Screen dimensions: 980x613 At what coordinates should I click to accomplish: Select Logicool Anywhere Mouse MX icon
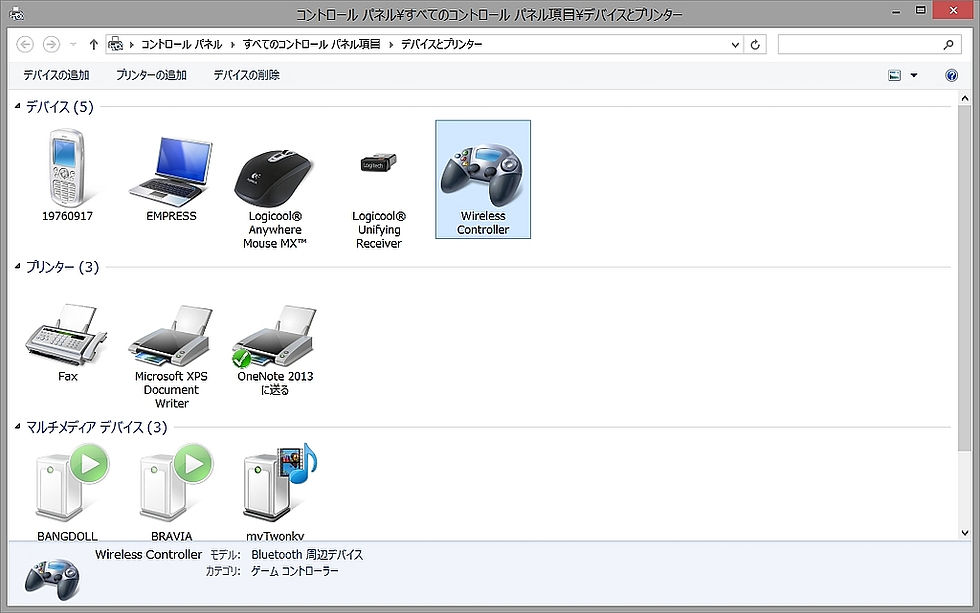tap(274, 178)
